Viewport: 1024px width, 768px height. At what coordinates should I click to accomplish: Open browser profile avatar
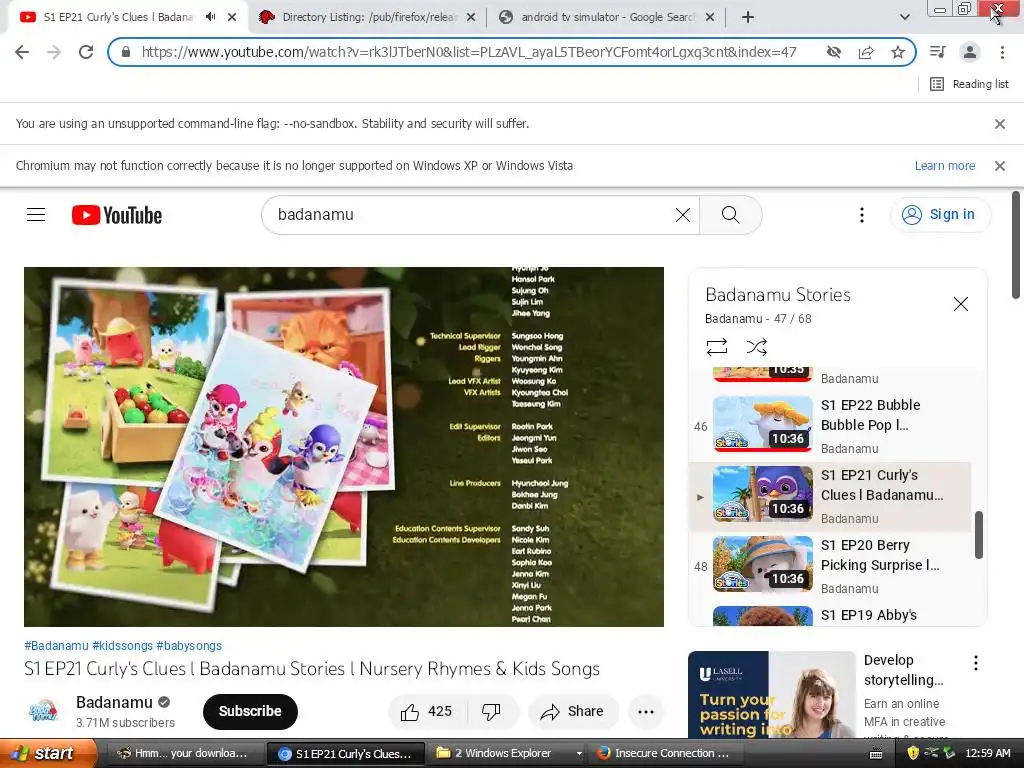pyautogui.click(x=970, y=52)
